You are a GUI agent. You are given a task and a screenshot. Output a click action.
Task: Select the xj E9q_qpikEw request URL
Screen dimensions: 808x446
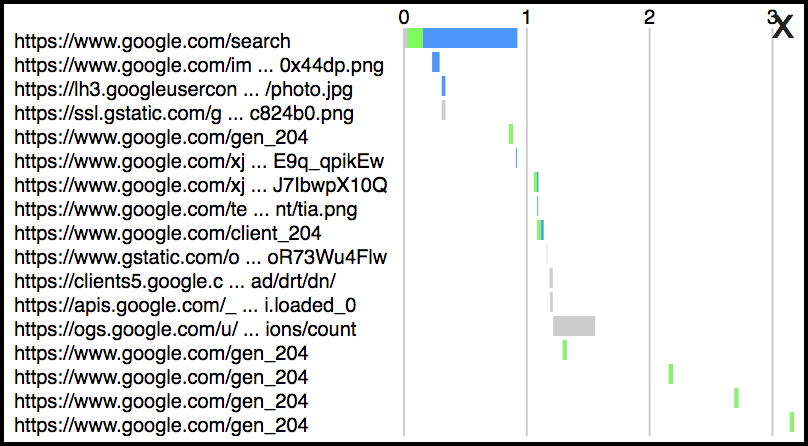199,161
